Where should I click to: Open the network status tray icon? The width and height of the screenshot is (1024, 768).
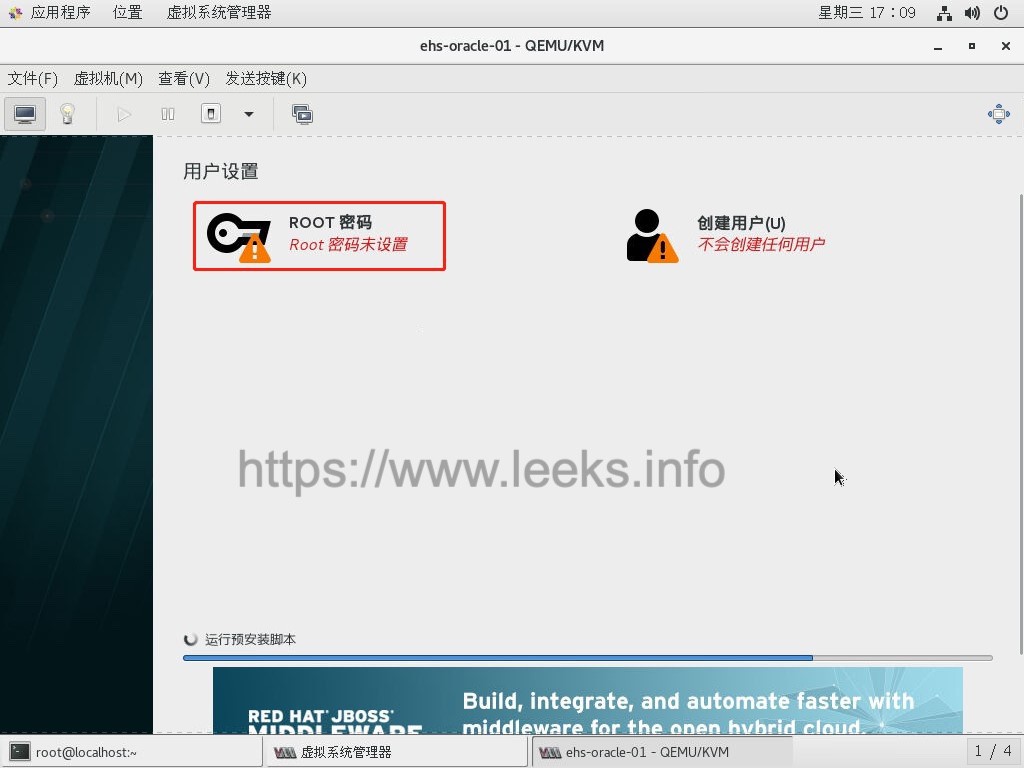coord(944,12)
